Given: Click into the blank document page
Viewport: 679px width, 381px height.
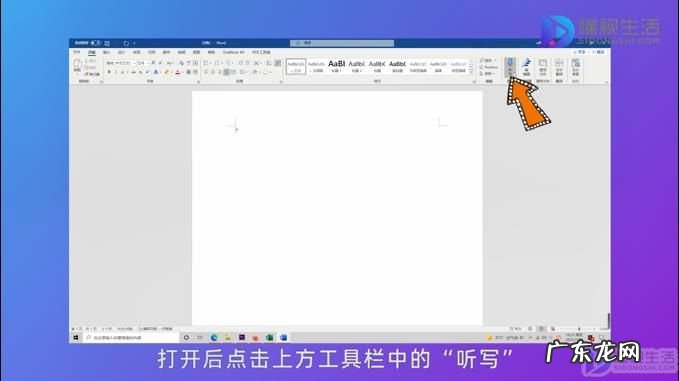Looking at the screenshot, I should [337, 208].
